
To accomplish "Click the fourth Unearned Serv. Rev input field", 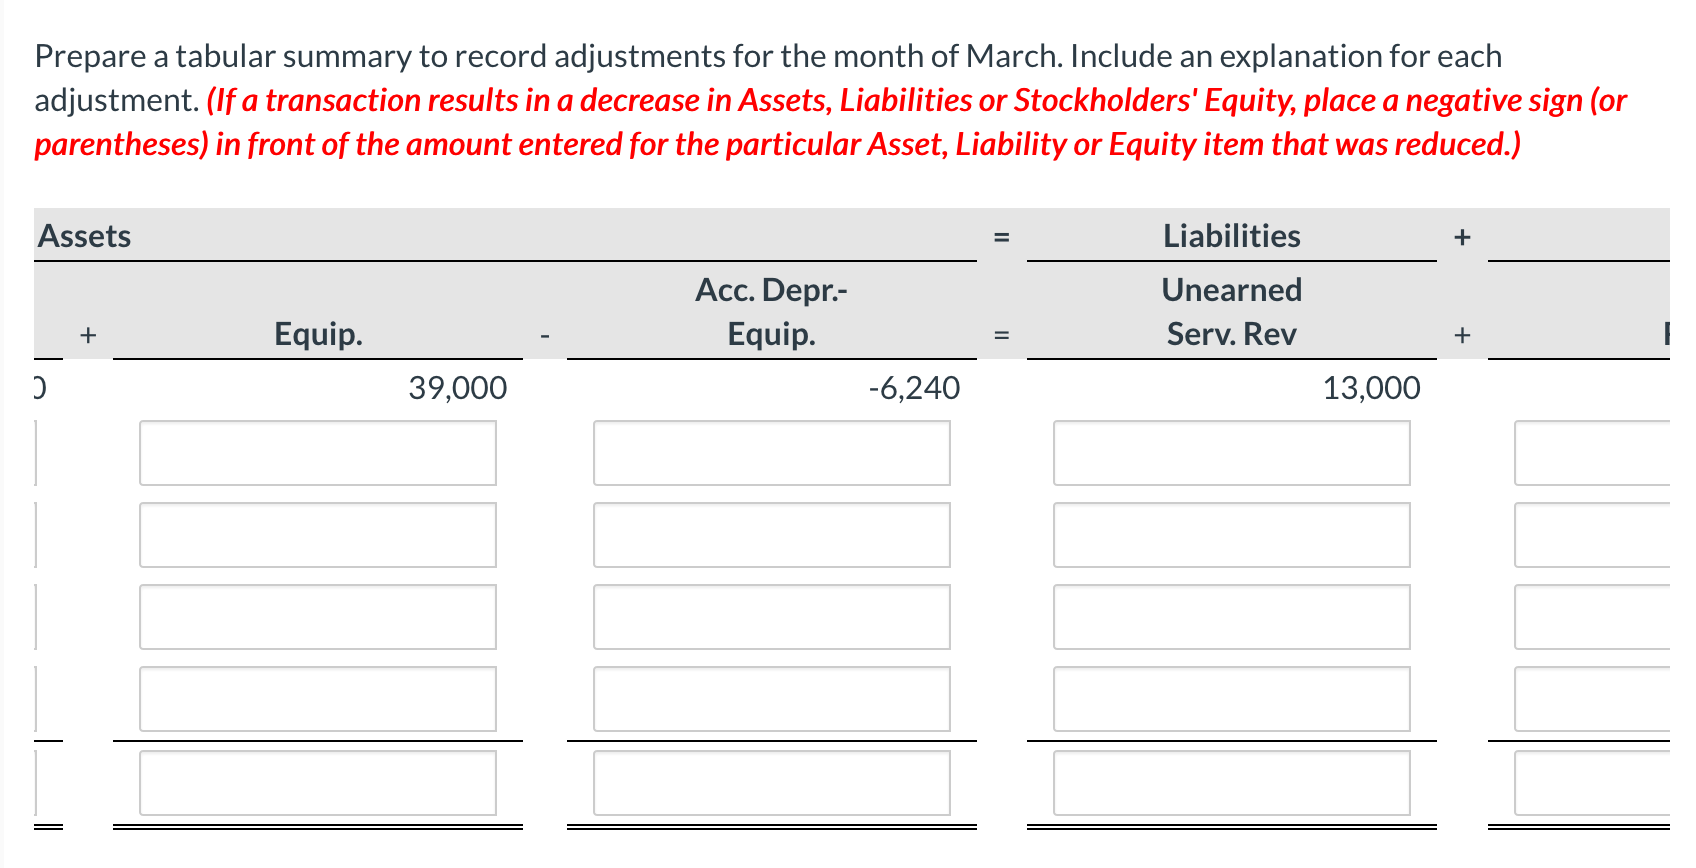I will pyautogui.click(x=1232, y=699).
